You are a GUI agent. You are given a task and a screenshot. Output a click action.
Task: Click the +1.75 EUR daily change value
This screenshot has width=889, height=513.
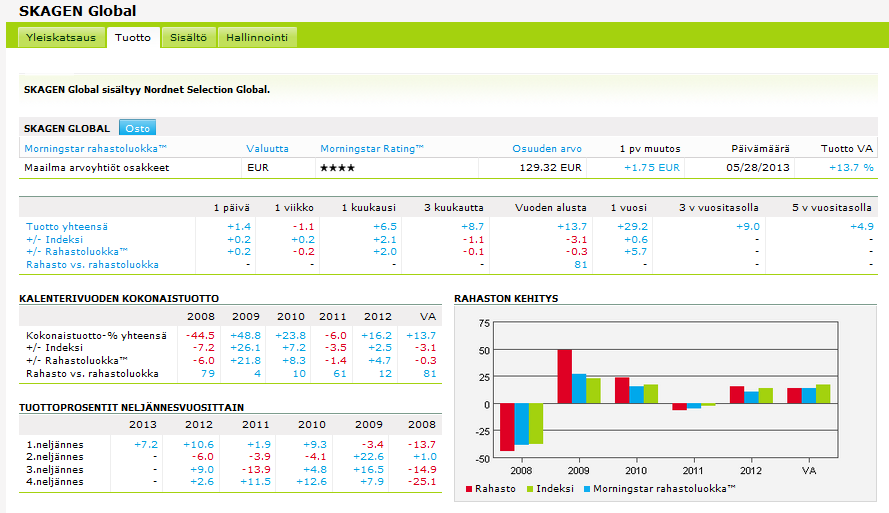click(651, 168)
